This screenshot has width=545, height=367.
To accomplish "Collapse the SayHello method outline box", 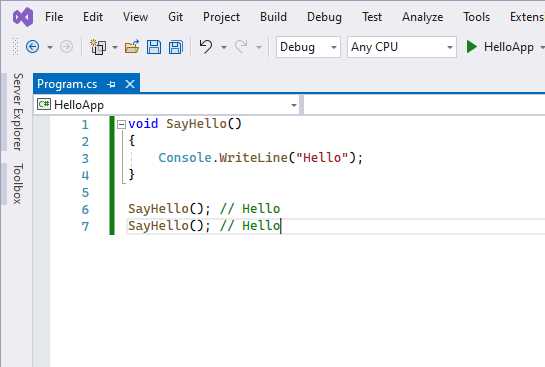I will tap(121, 124).
